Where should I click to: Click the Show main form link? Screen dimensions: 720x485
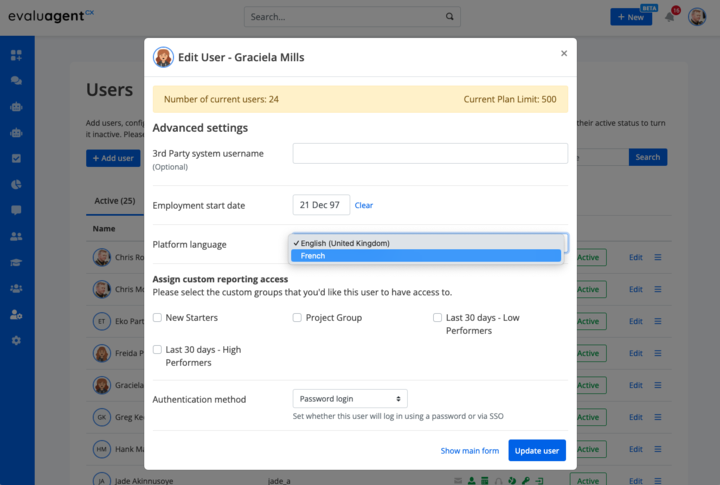[469, 451]
